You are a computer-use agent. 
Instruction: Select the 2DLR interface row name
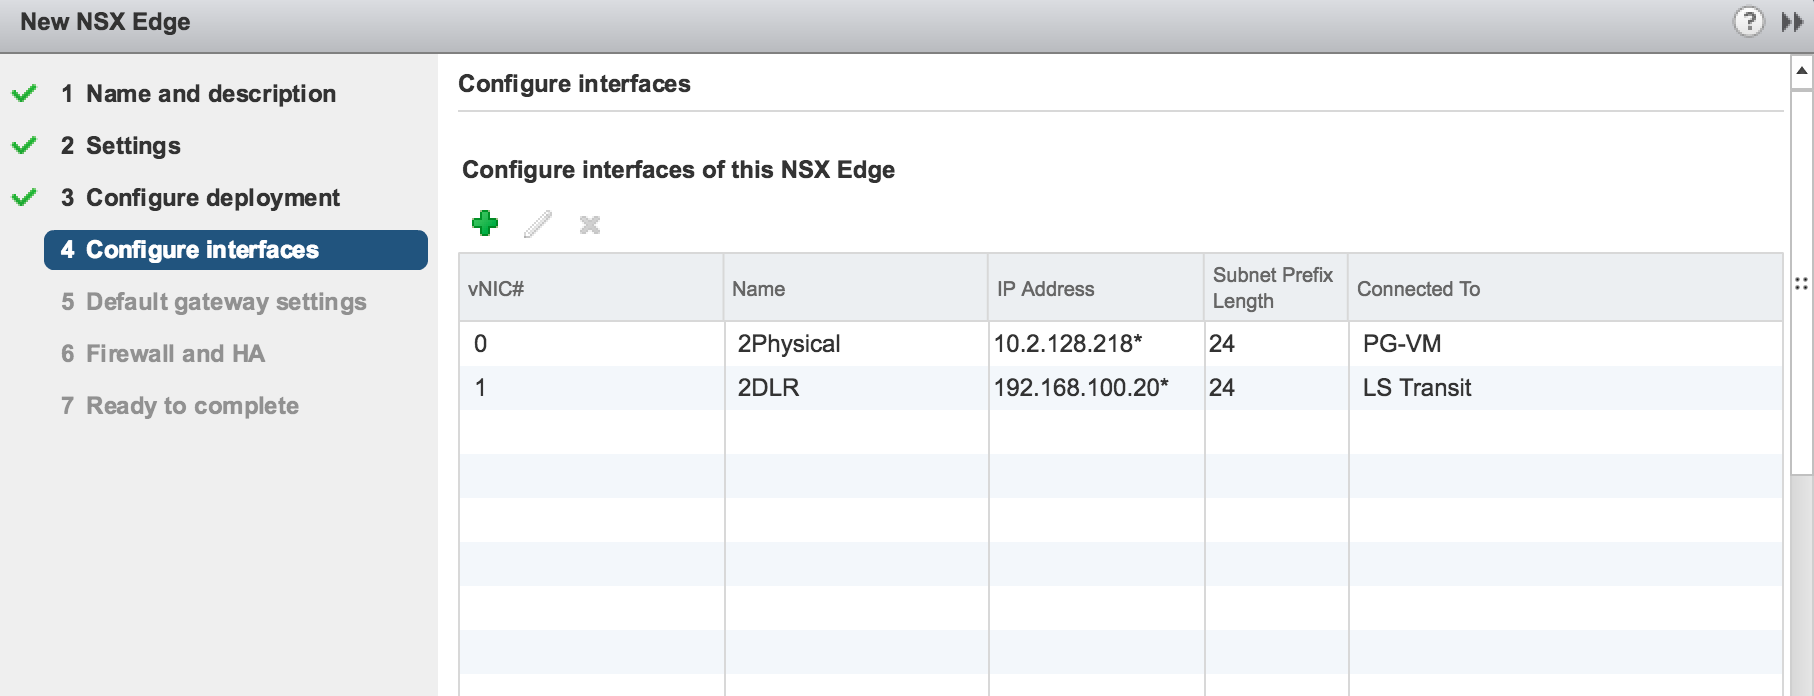click(x=768, y=388)
